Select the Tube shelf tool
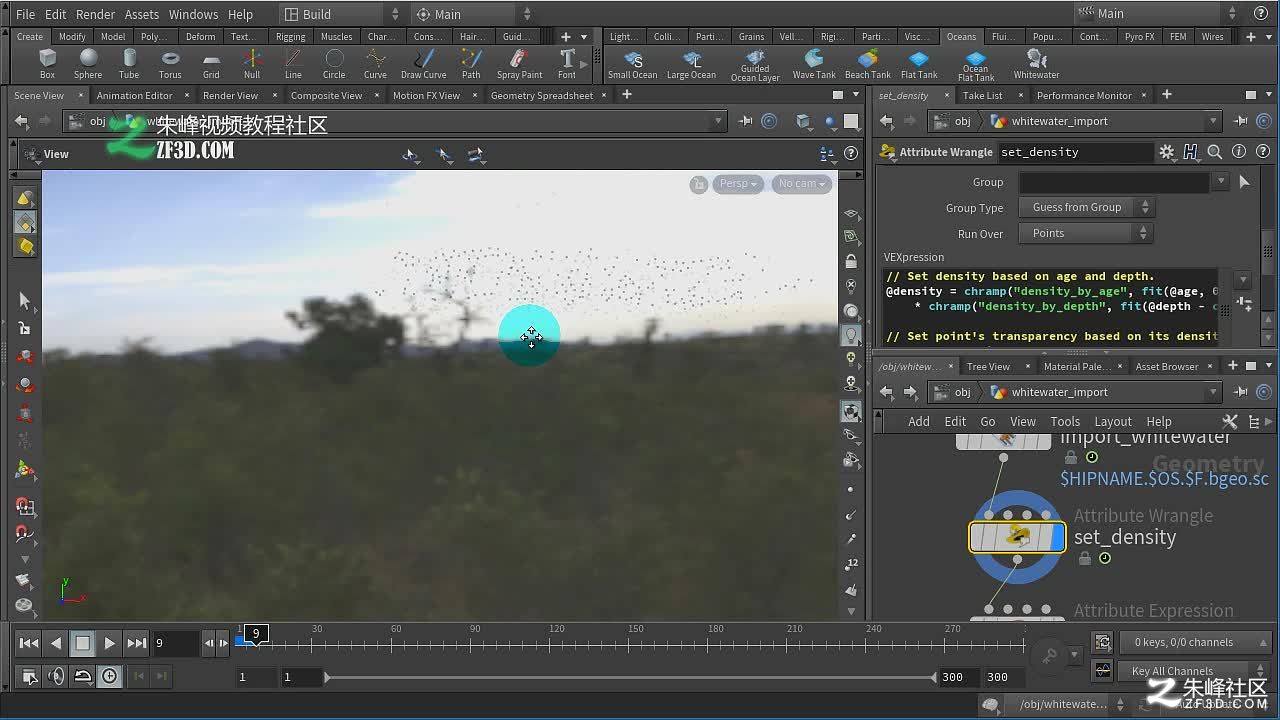 point(129,63)
